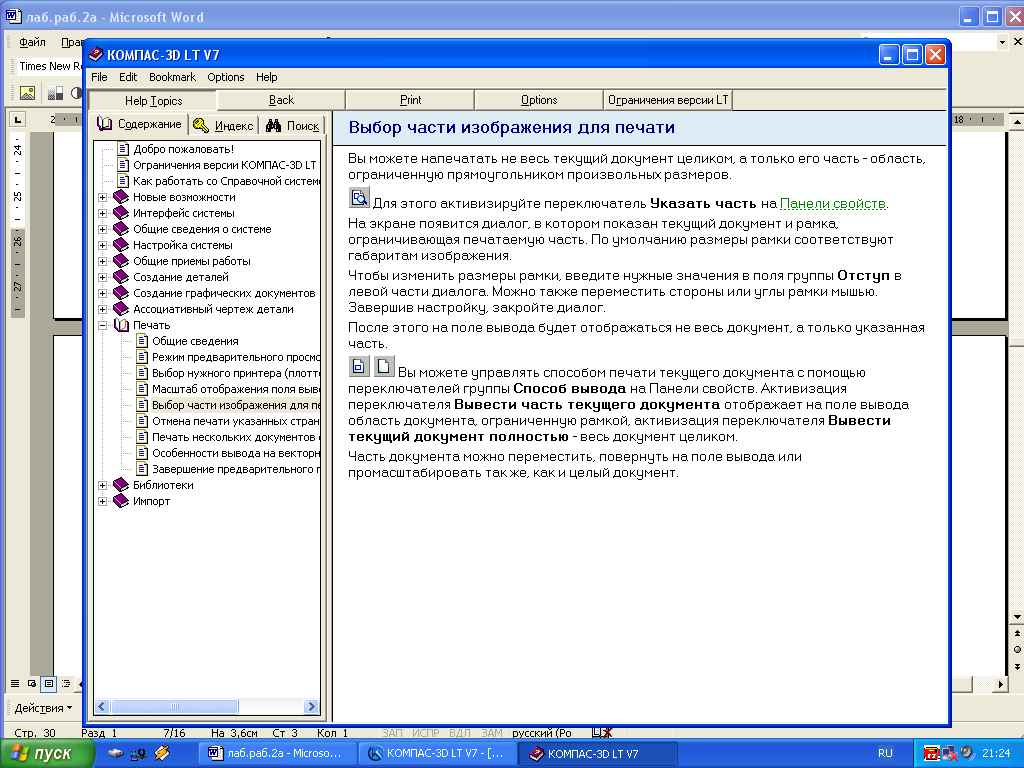Click the Word ЗАП status indicator
The image size is (1024, 768).
(x=392, y=733)
